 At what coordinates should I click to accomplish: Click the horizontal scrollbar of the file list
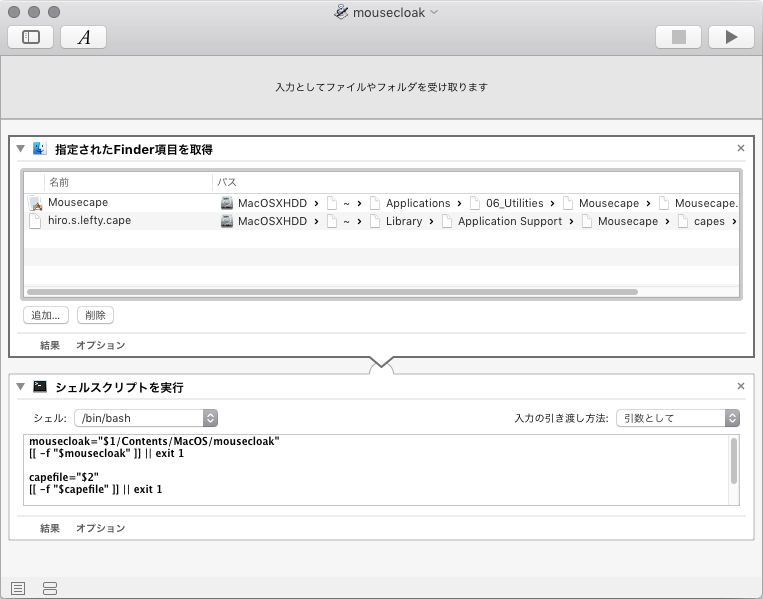click(332, 292)
